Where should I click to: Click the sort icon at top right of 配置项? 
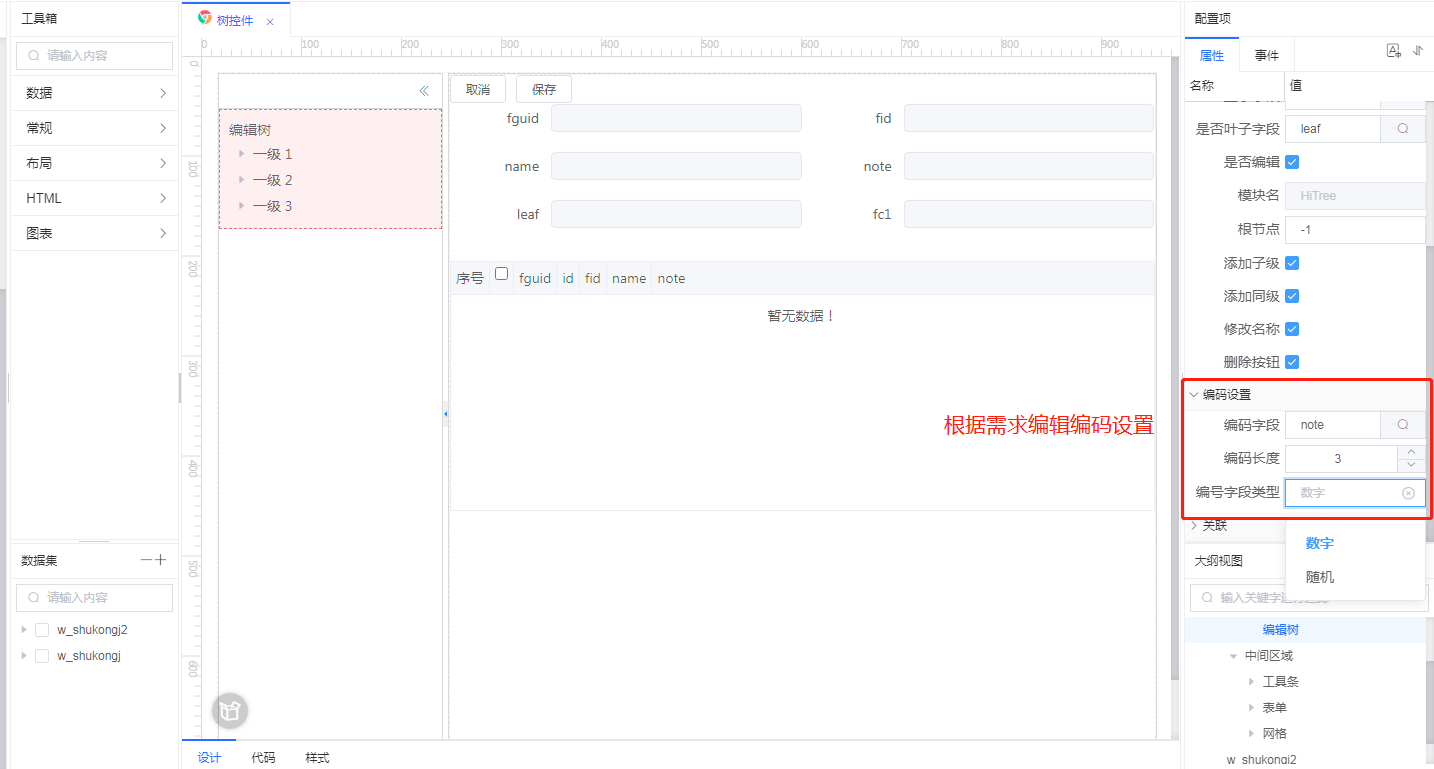pos(1418,51)
